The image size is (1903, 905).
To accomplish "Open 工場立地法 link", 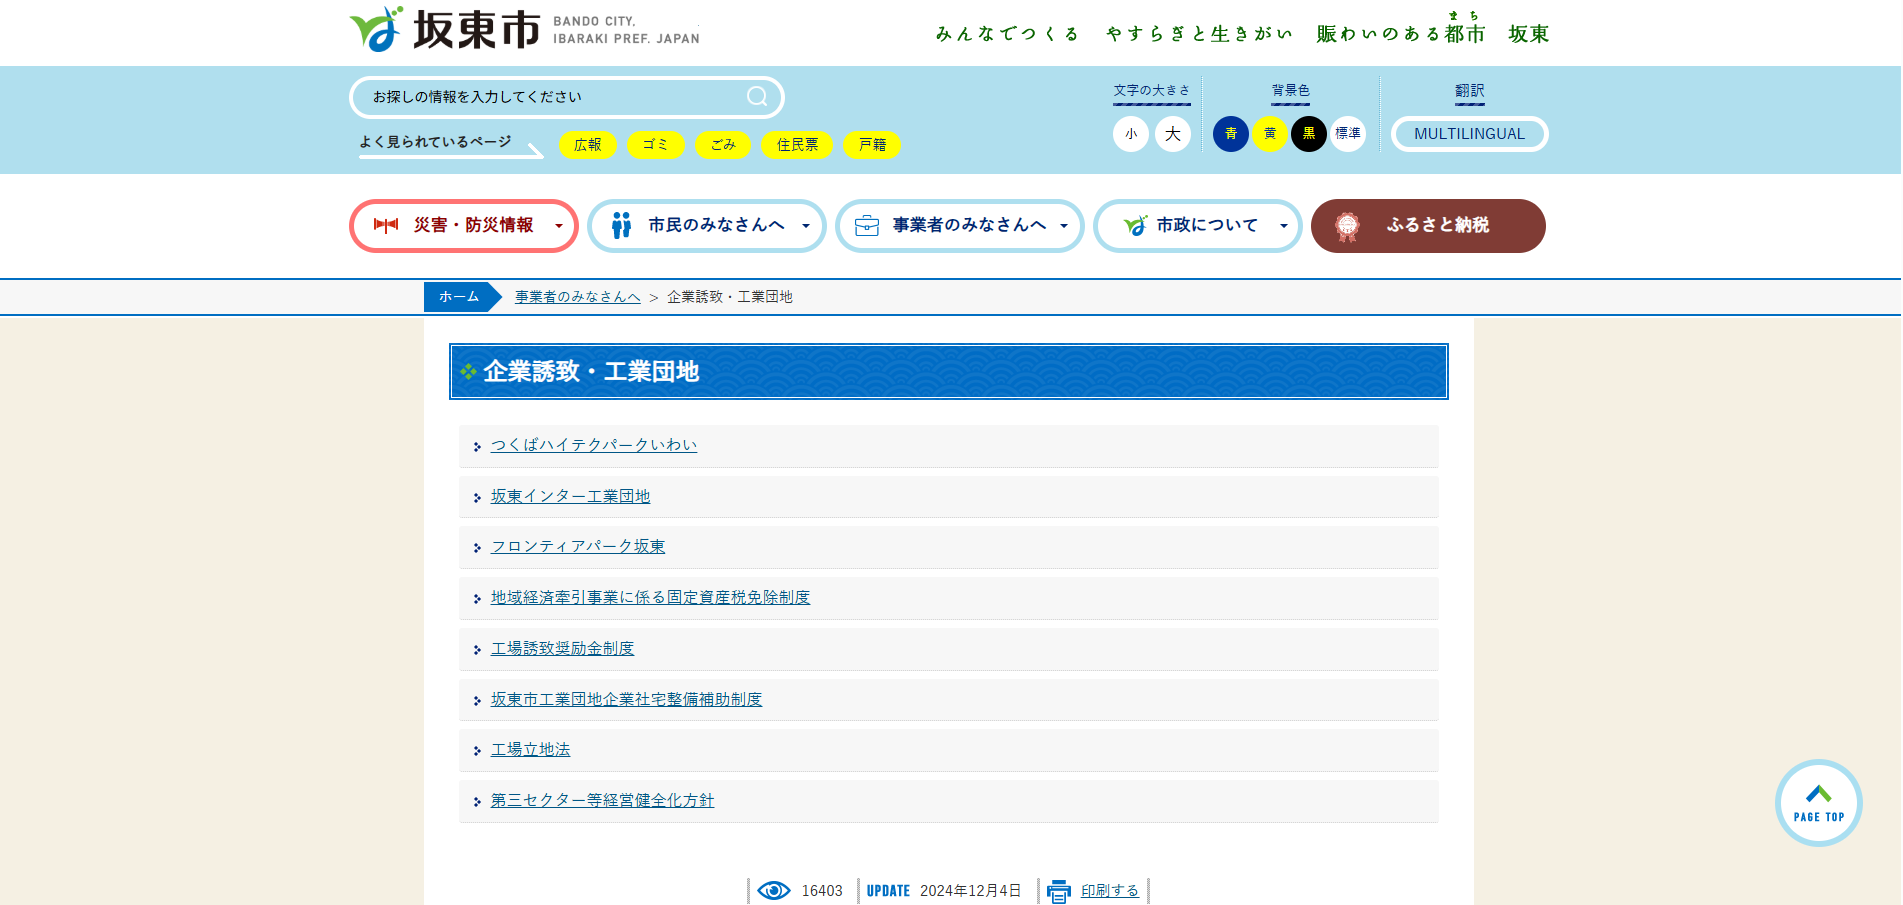I will (x=530, y=749).
